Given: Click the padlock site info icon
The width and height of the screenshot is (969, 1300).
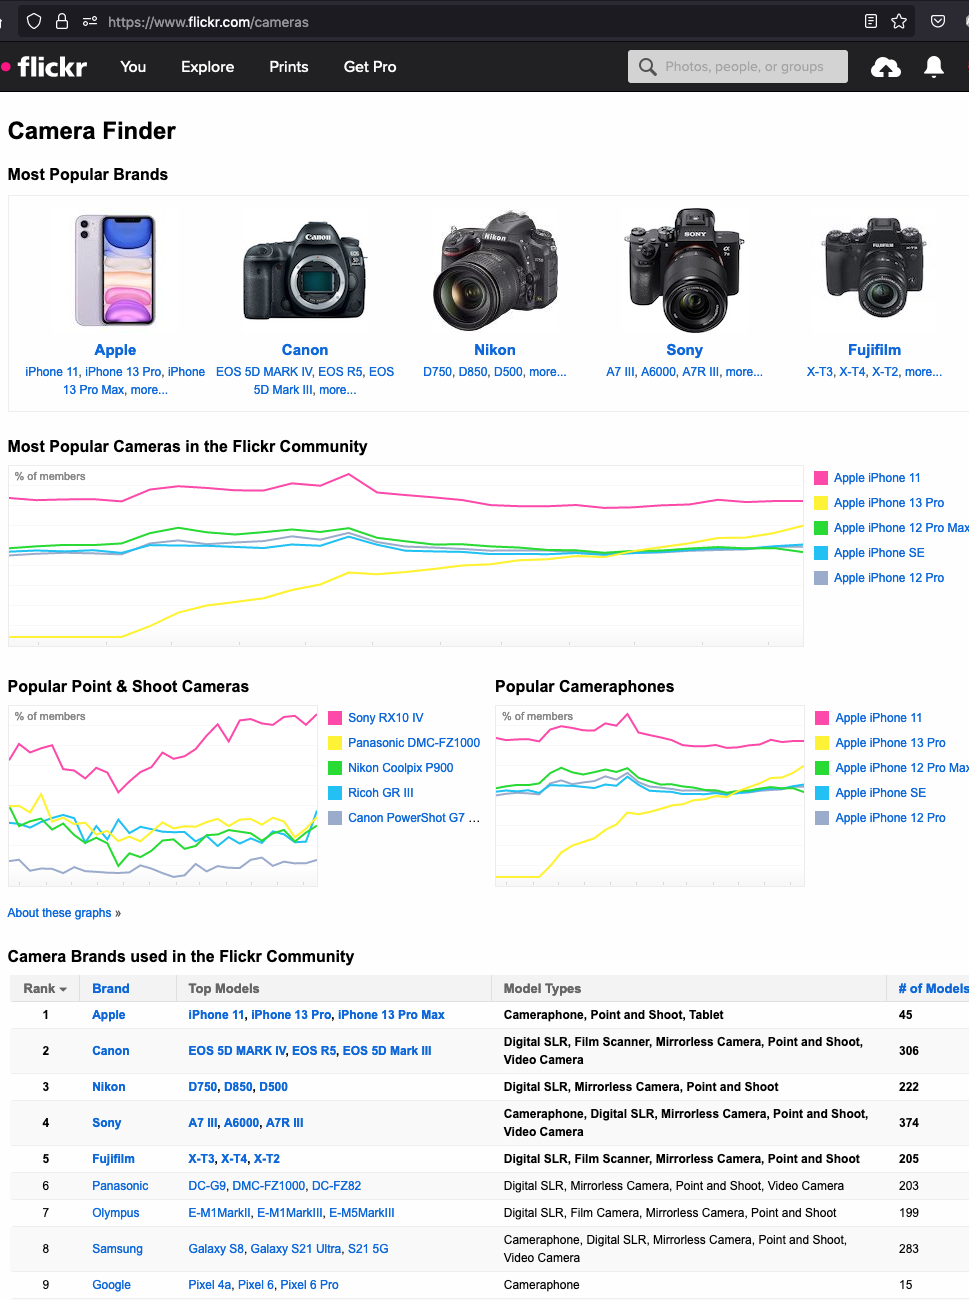Looking at the screenshot, I should click(62, 21).
